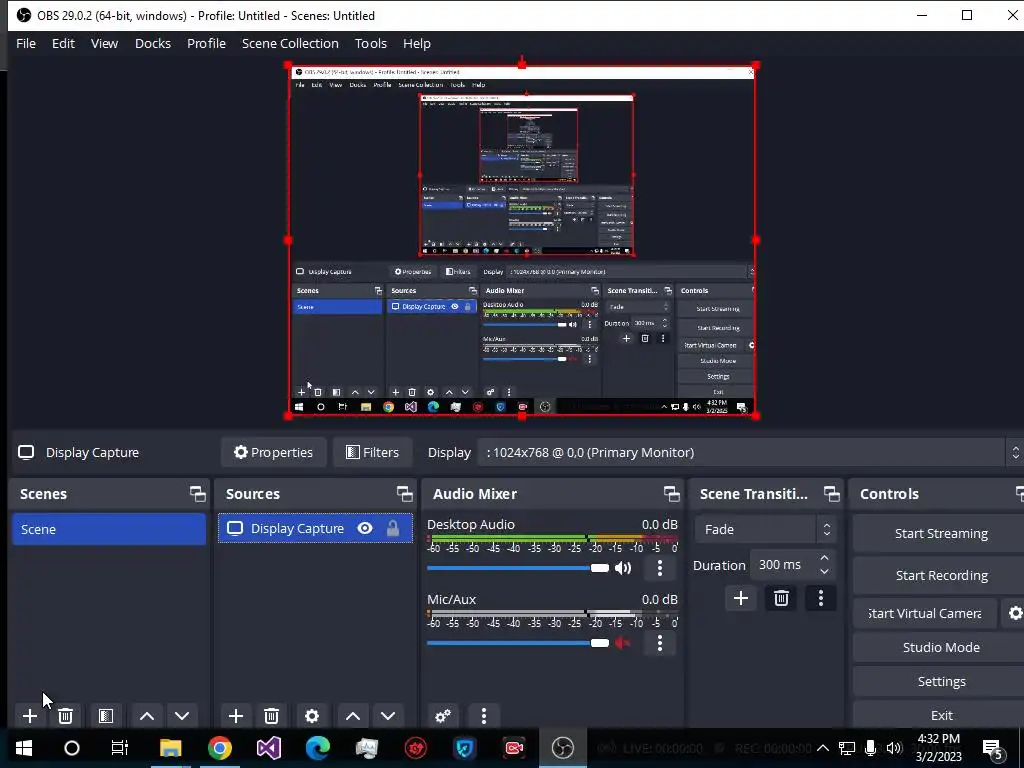Open the Display monitor selection dropdown
Viewport: 1024px width, 768px height.
[750, 453]
